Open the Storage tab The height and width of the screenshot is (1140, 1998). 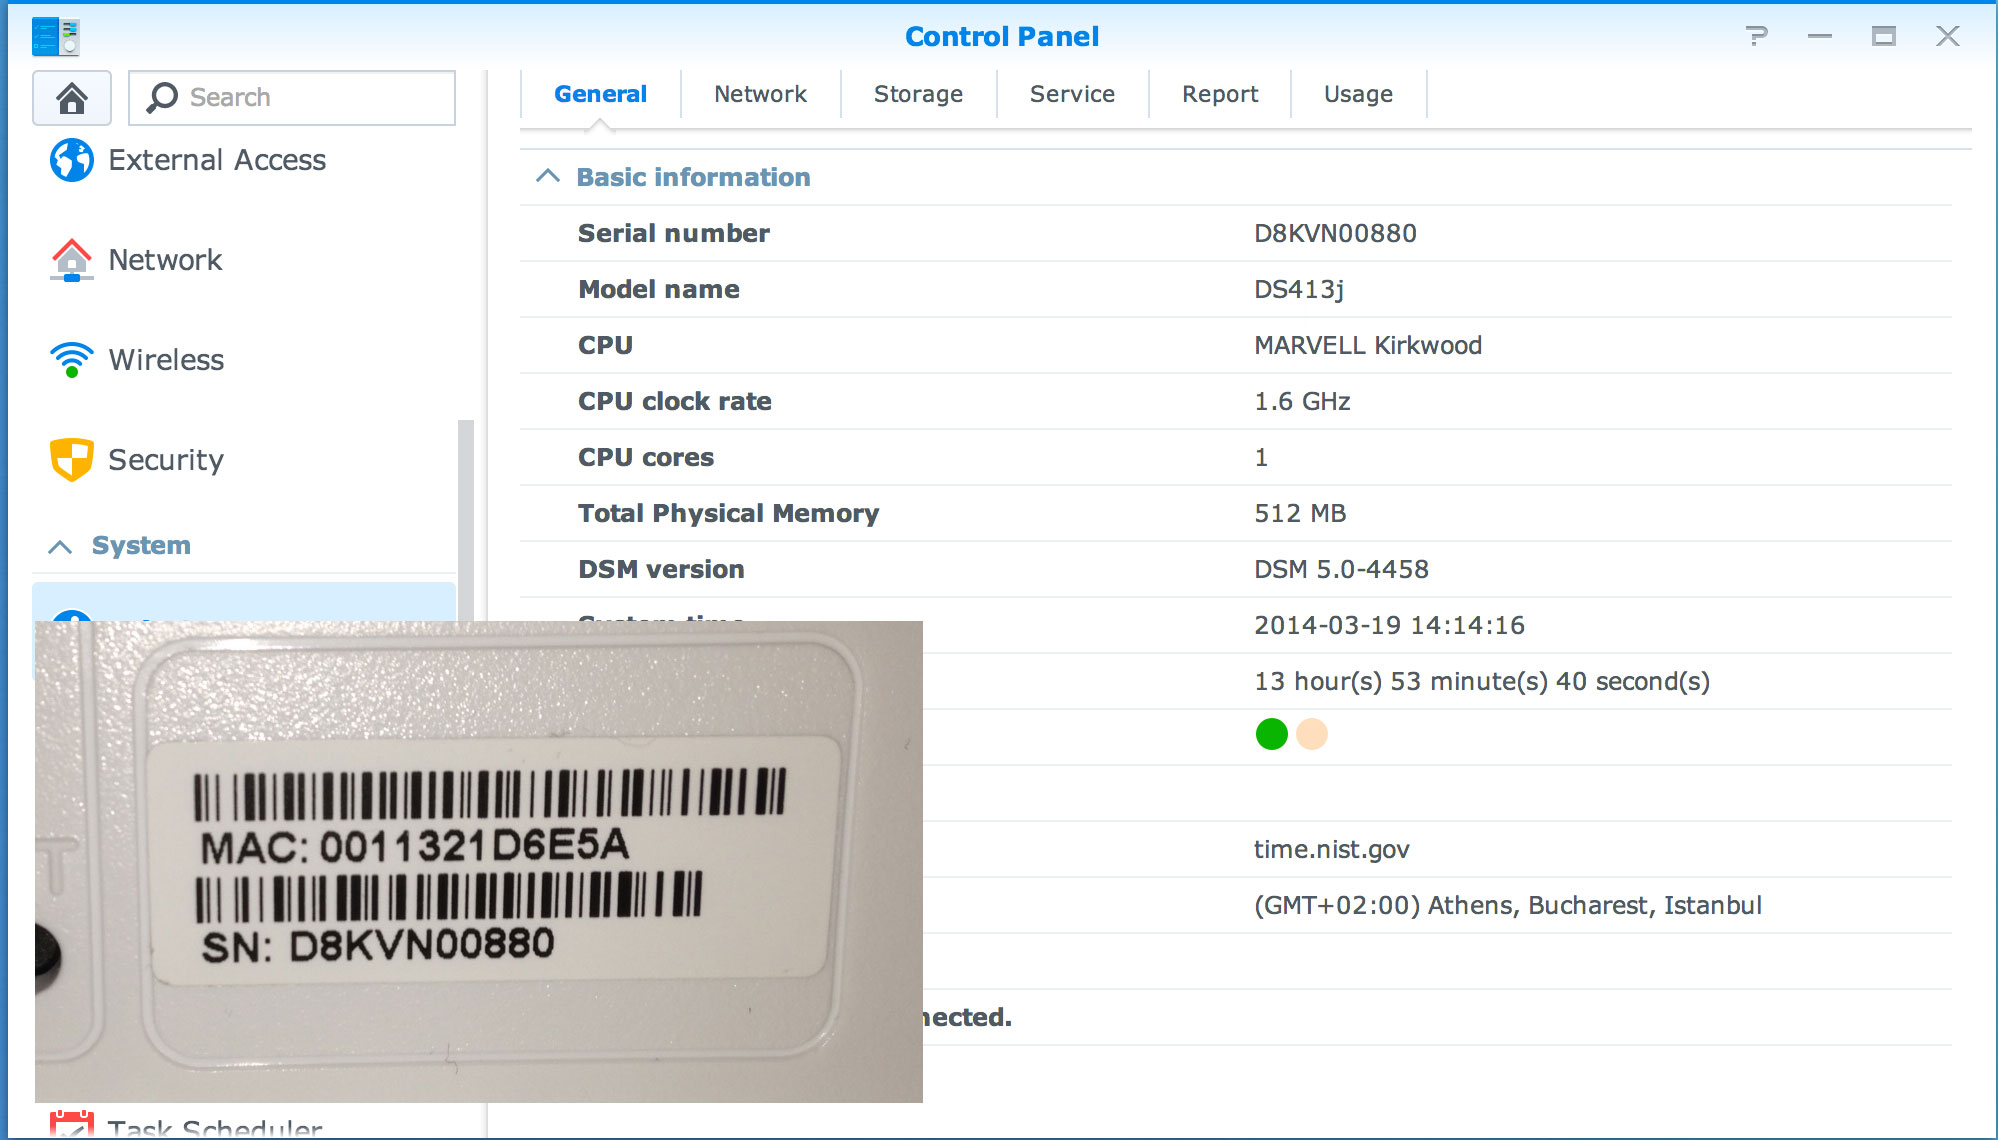coord(918,94)
